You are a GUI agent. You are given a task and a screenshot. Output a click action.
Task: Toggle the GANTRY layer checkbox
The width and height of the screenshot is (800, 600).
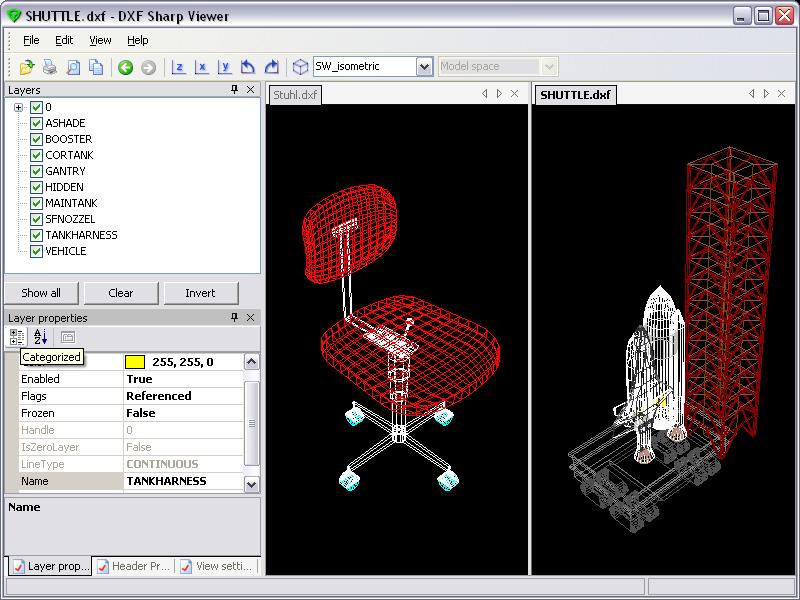click(36, 171)
